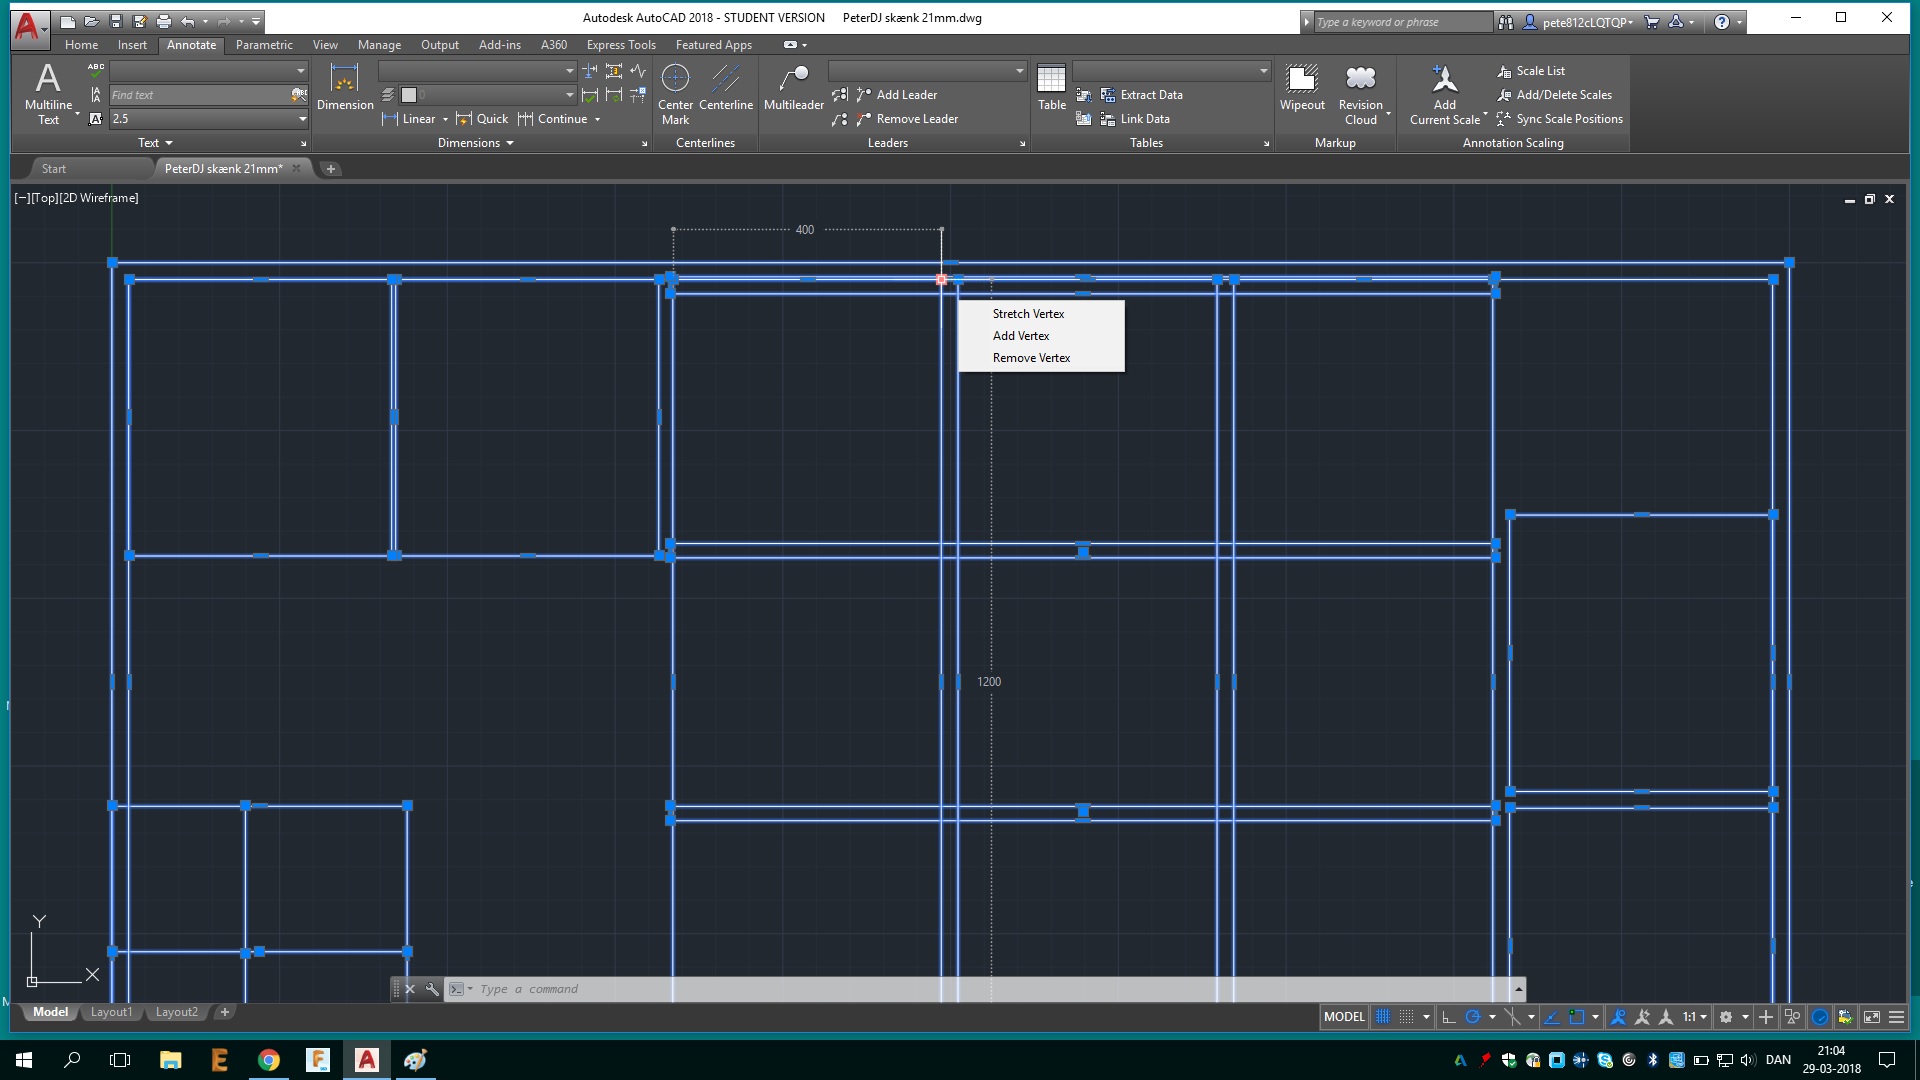Click the dimension layer color swatch
The width and height of the screenshot is (1920, 1080).
(x=409, y=95)
